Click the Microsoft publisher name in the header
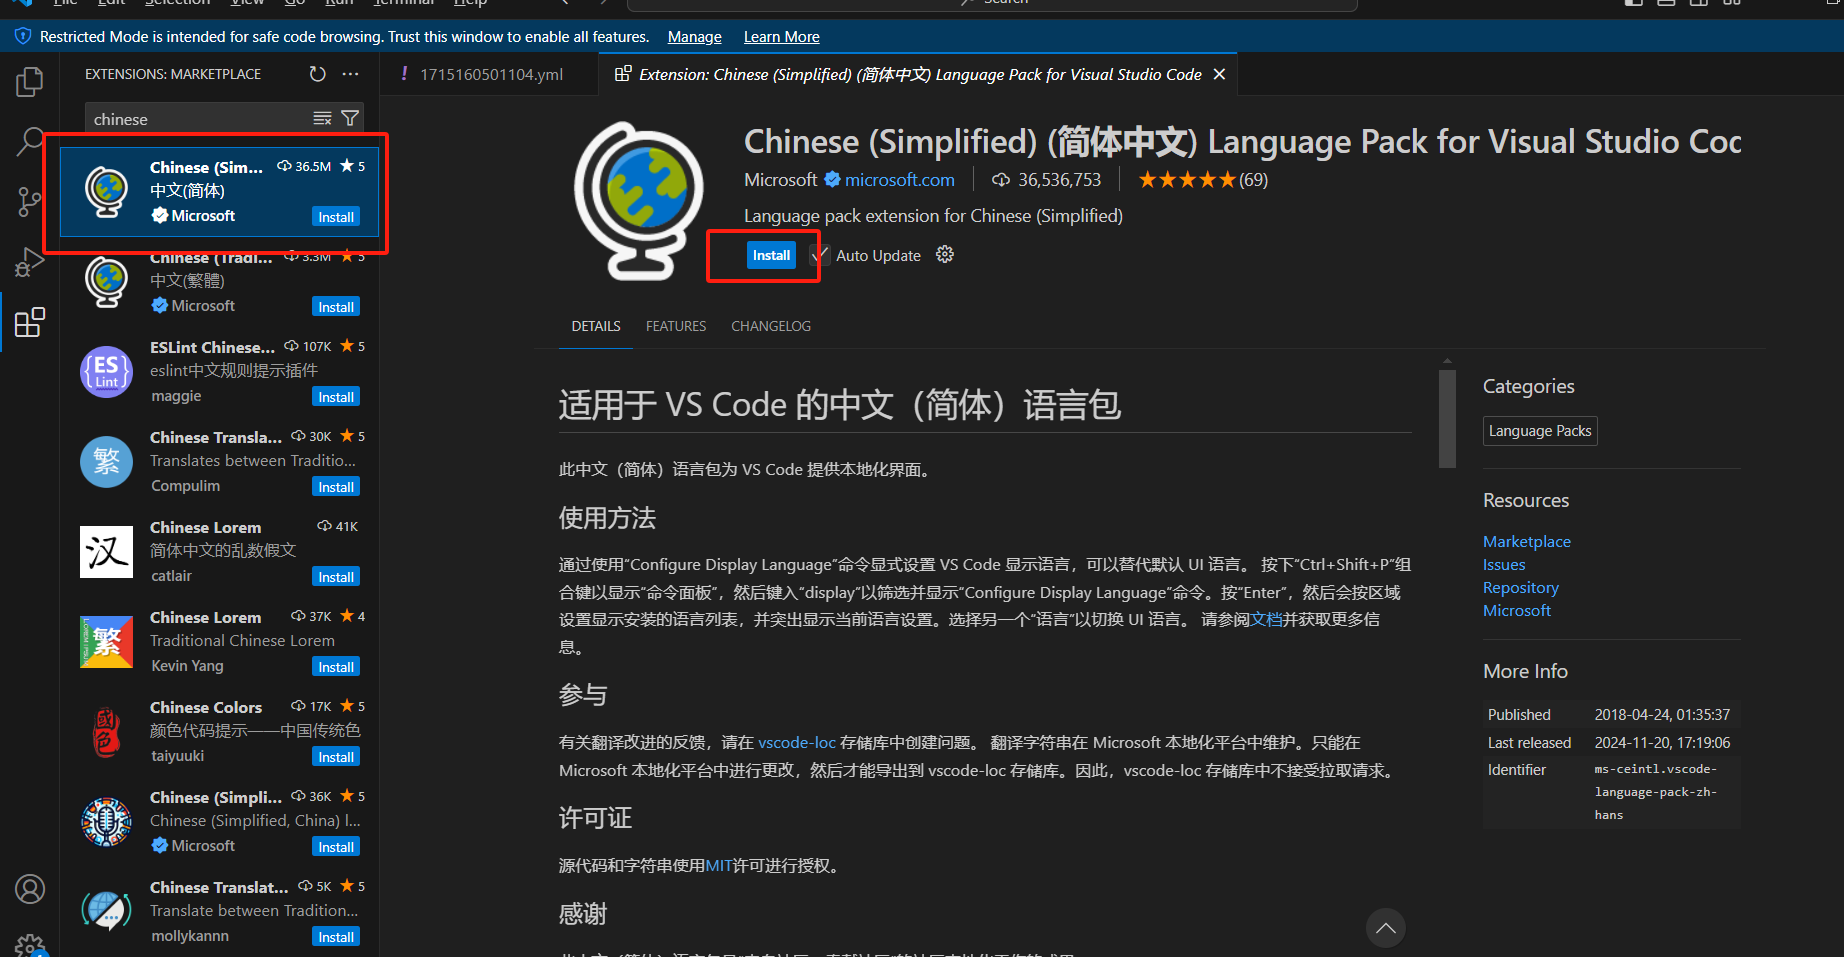 click(x=781, y=180)
